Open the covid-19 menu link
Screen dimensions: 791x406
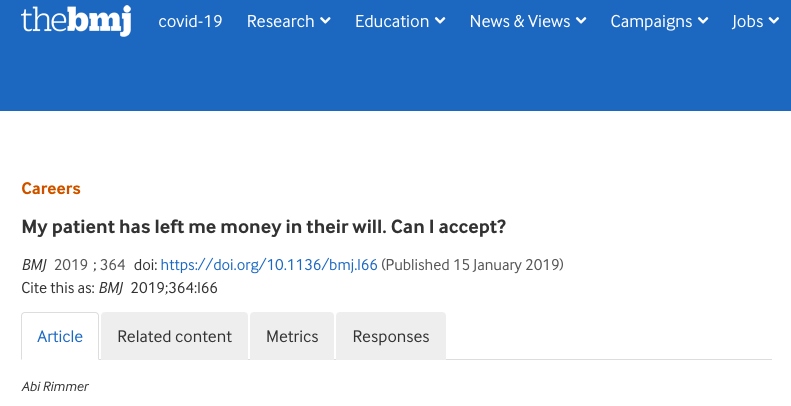[x=190, y=21]
